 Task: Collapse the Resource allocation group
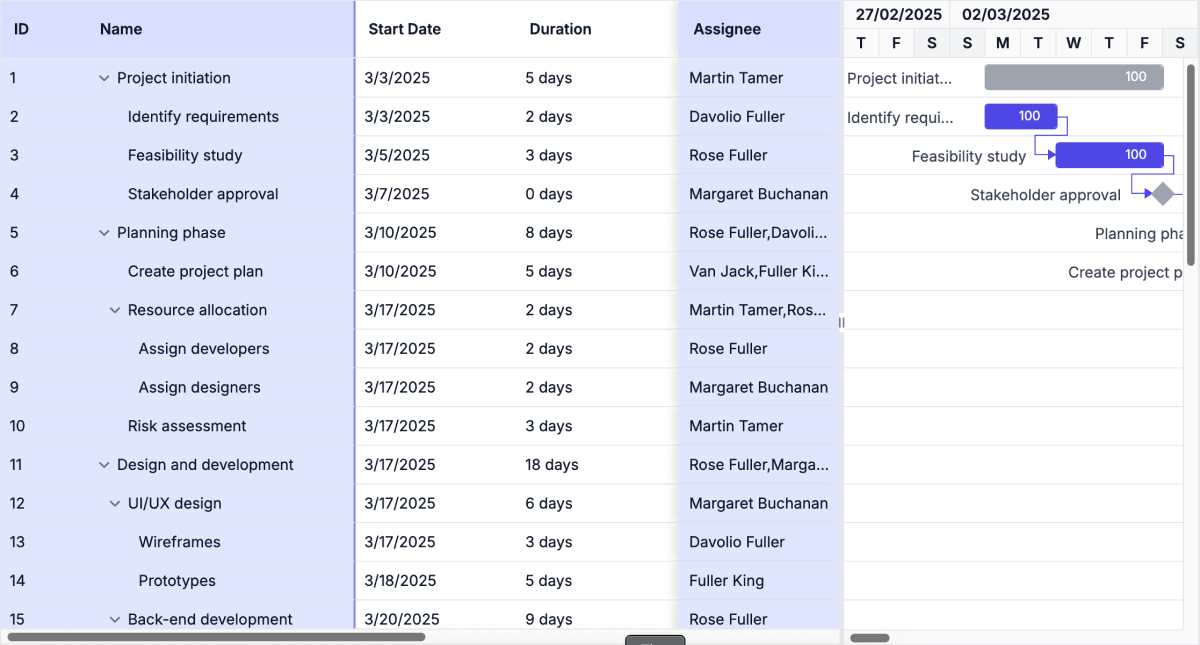point(114,310)
